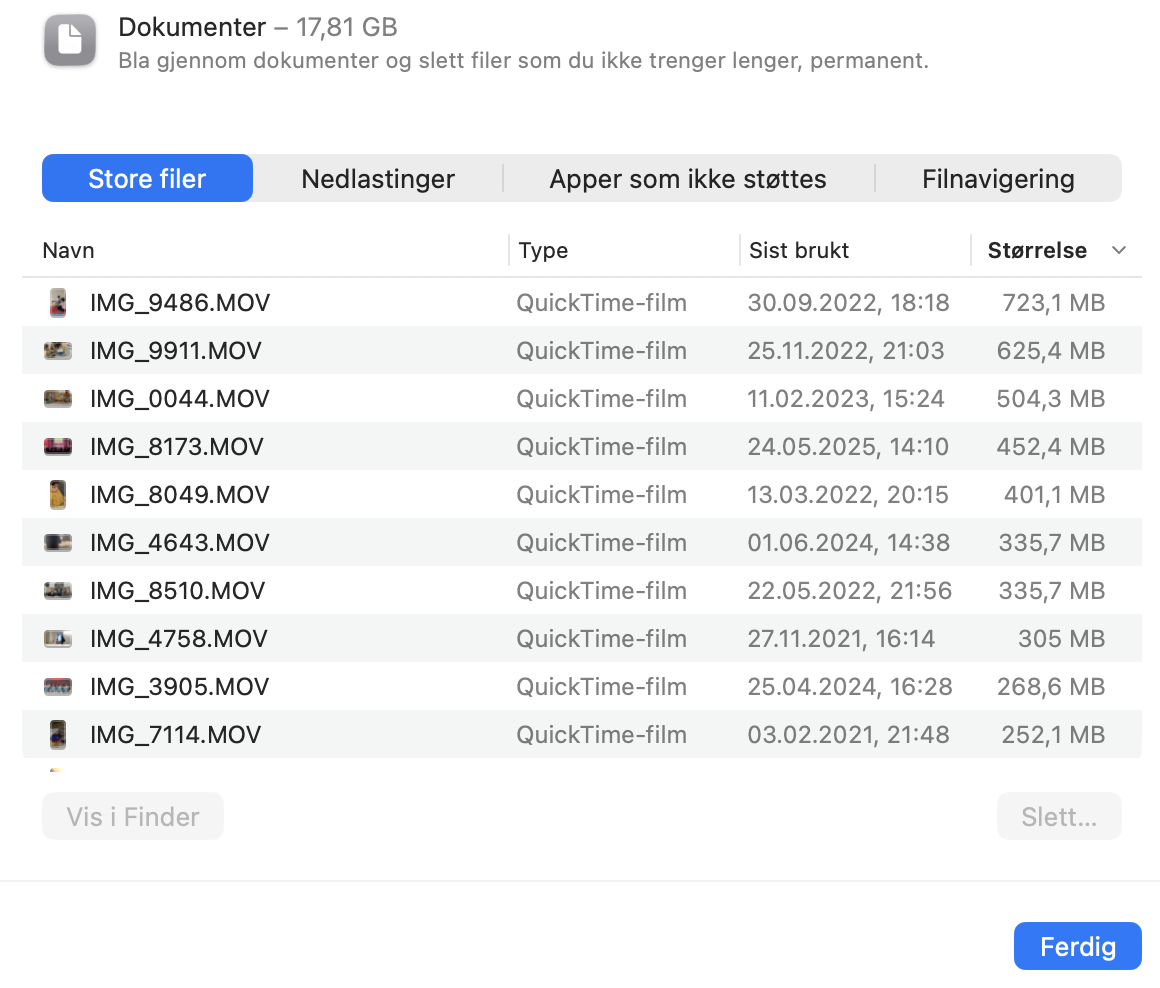Select the file name IMG_9486.MOV
This screenshot has height=988, width=1160.
[180, 302]
